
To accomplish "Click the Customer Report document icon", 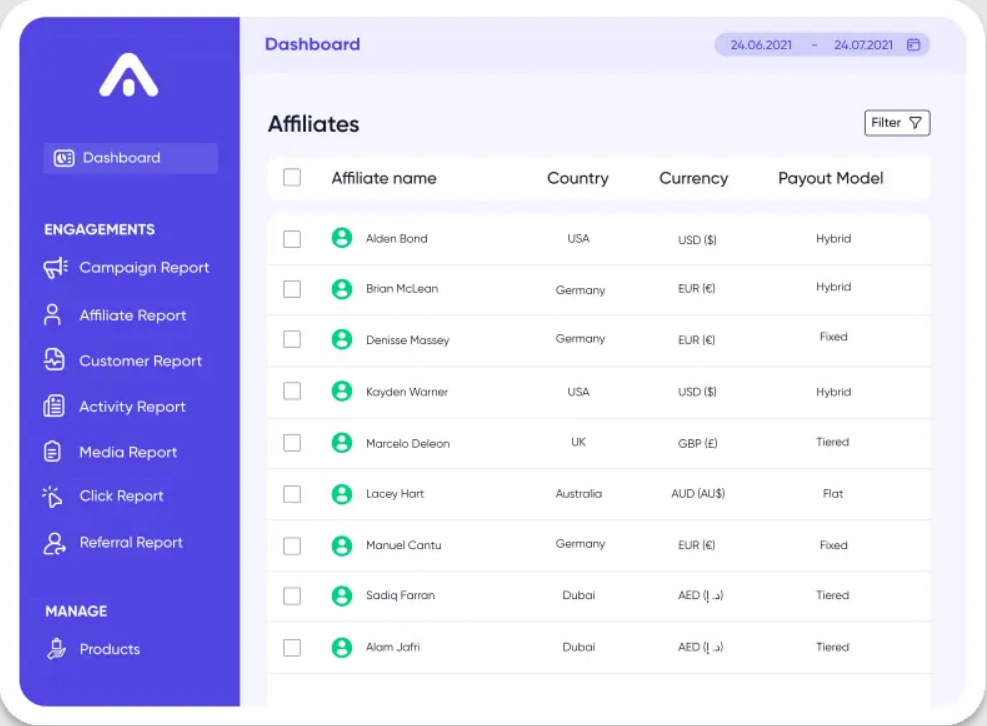I will pyautogui.click(x=54, y=360).
